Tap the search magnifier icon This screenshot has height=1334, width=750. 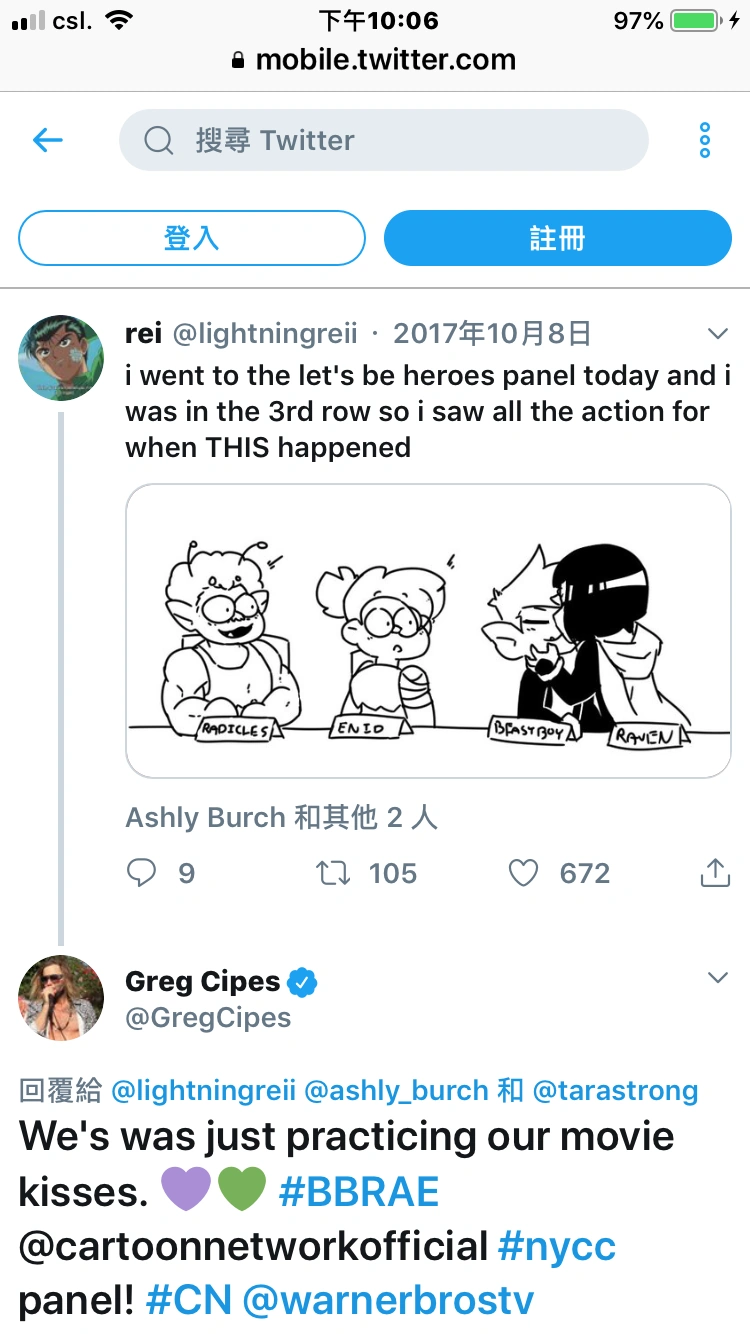point(159,140)
